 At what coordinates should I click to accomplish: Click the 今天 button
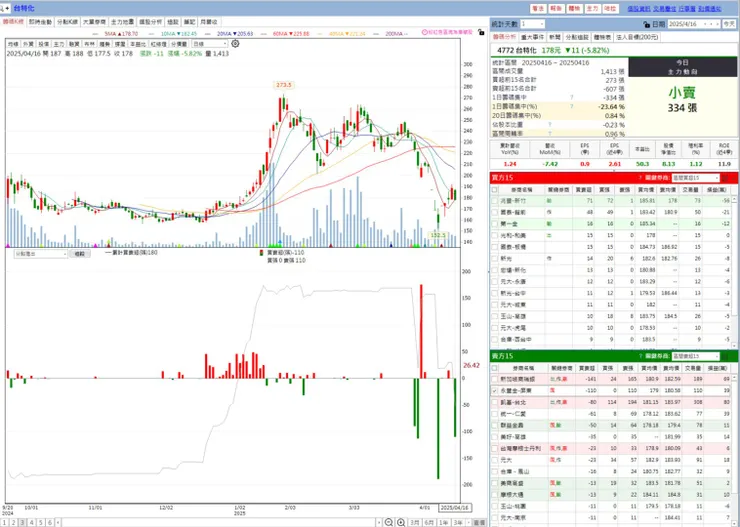pyautogui.click(x=729, y=24)
